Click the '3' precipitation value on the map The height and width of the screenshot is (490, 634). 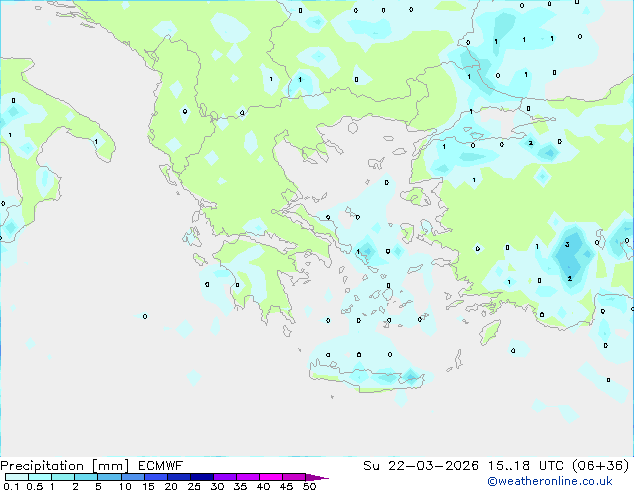click(x=567, y=245)
